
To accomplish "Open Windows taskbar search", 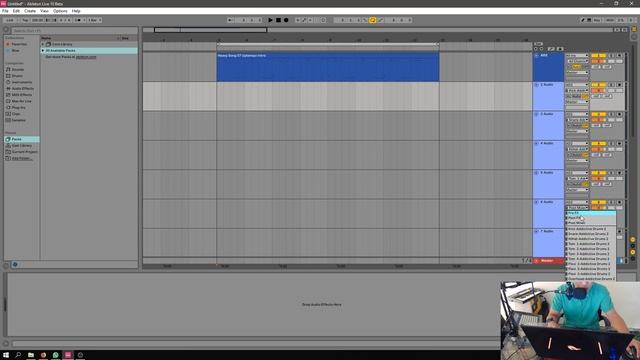I will pos(18,355).
